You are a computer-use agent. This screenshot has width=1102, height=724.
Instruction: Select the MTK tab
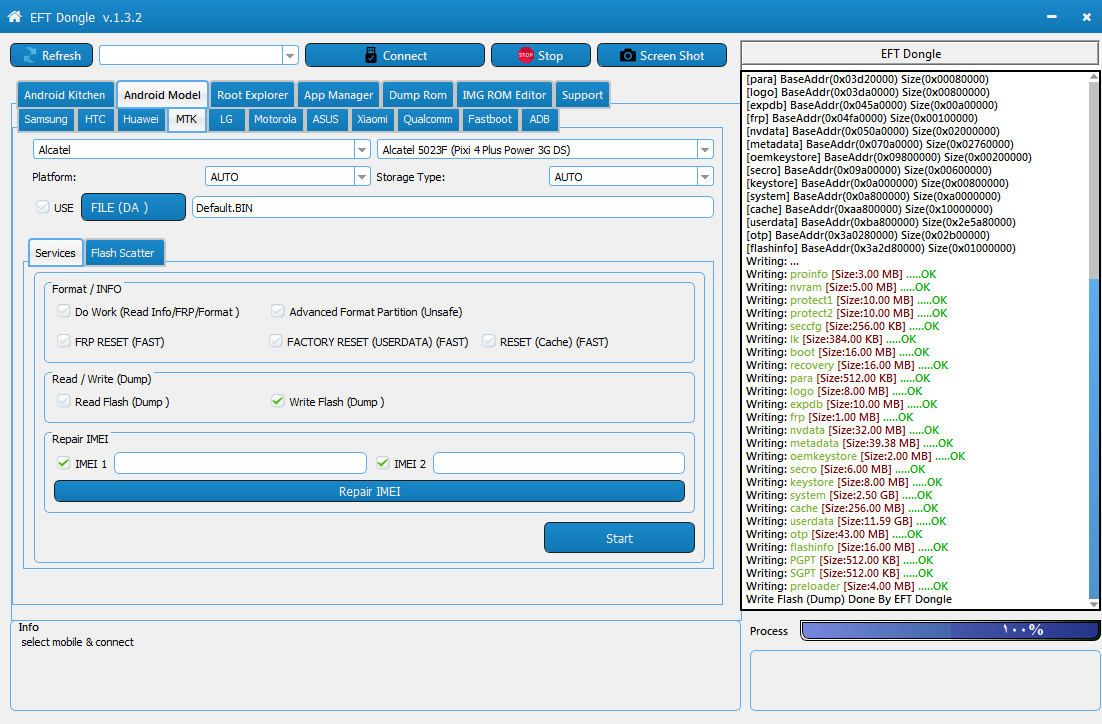(x=186, y=119)
